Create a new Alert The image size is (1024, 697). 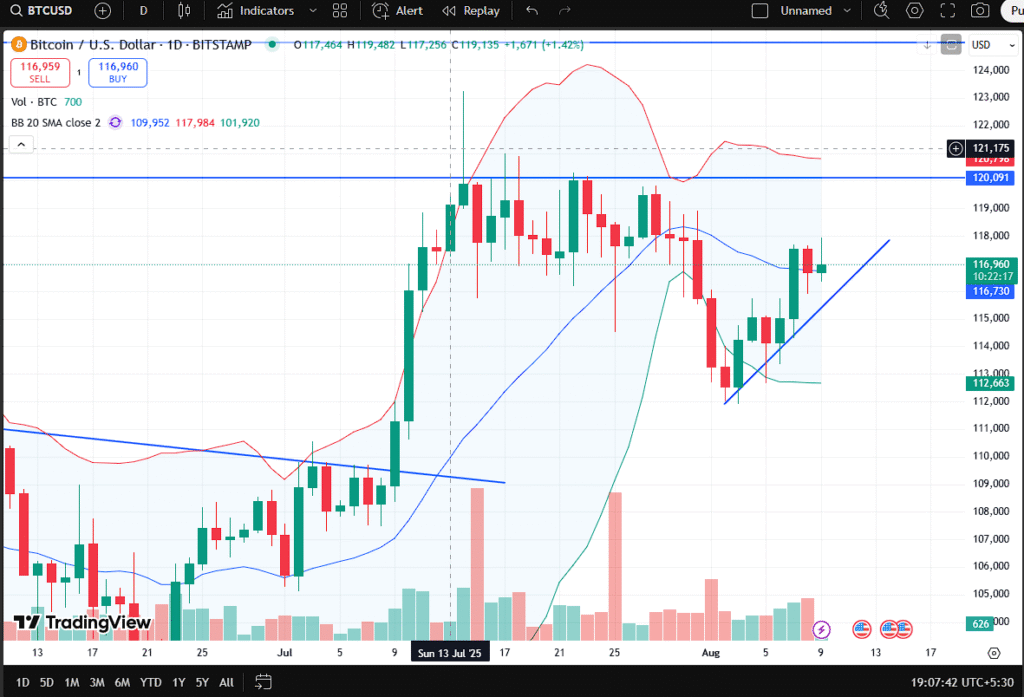(397, 10)
